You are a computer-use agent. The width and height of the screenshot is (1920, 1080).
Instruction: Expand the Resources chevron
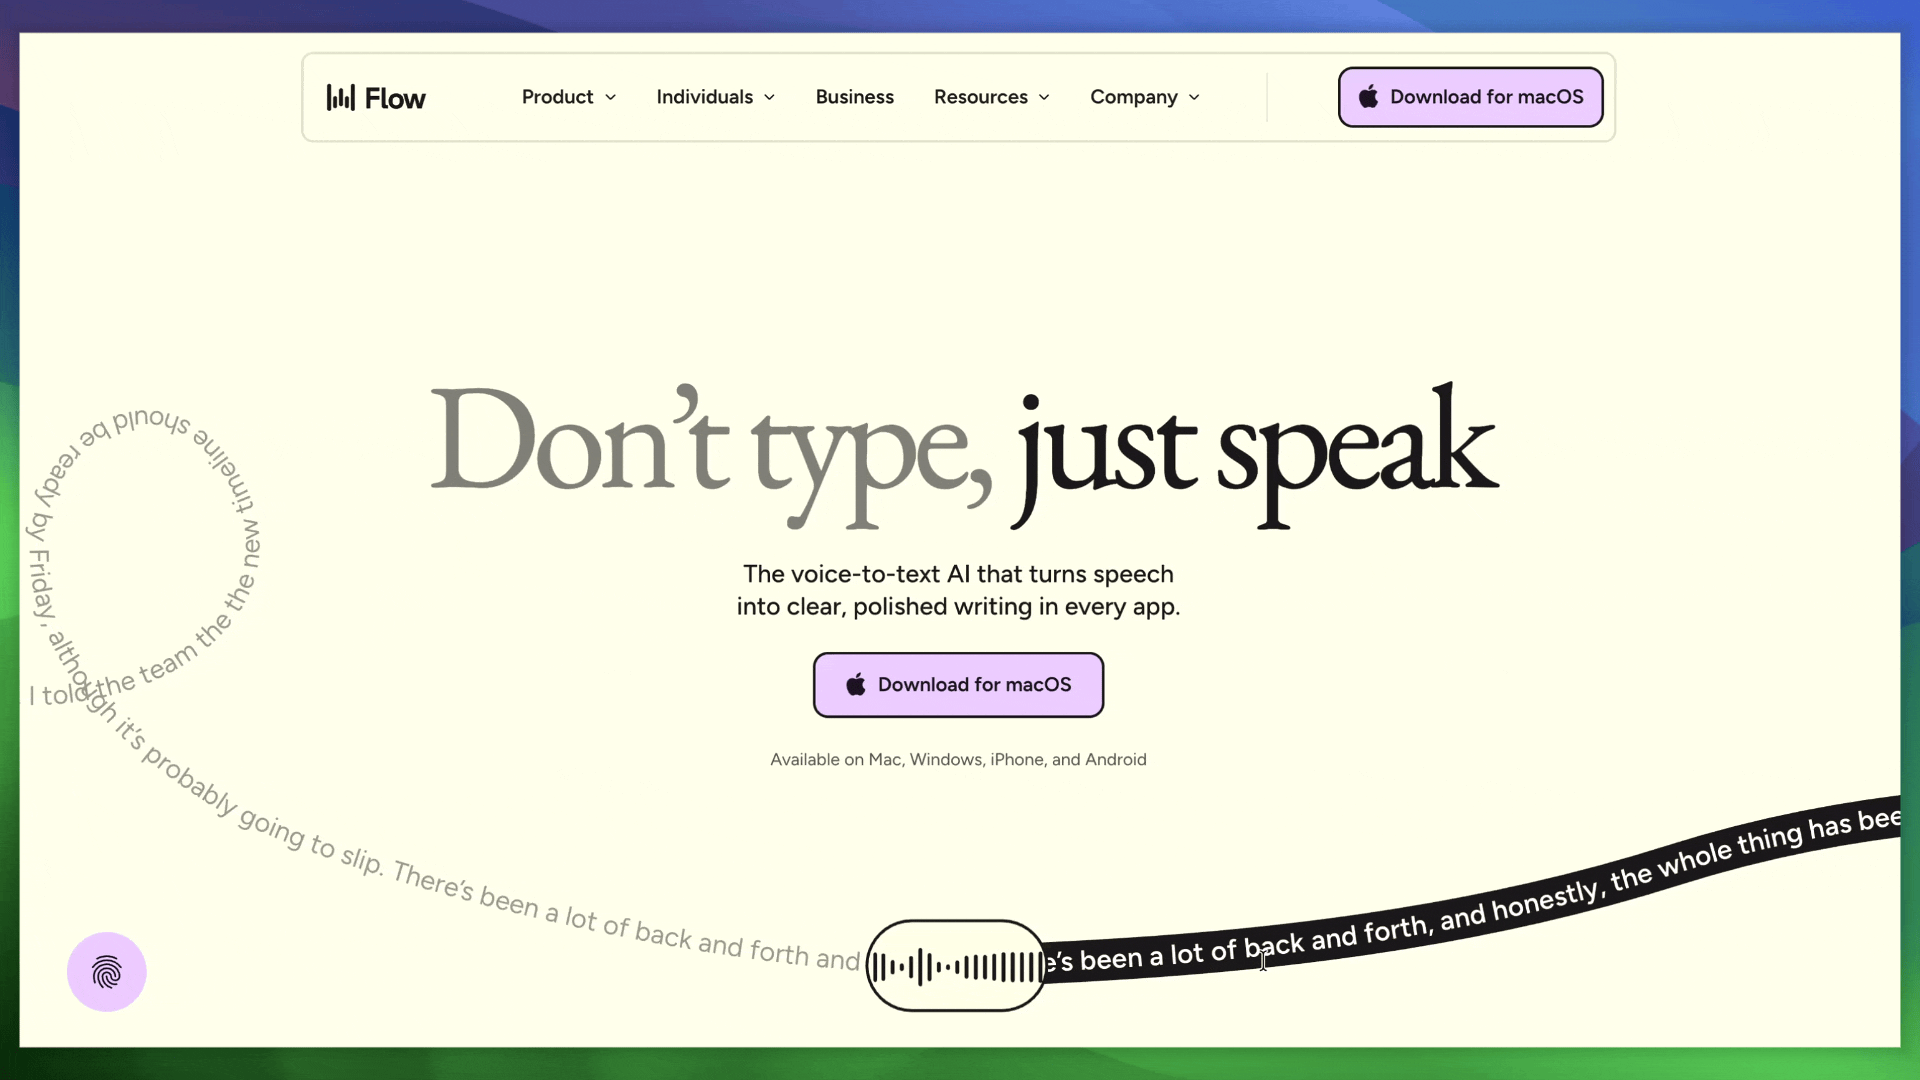tap(1044, 97)
